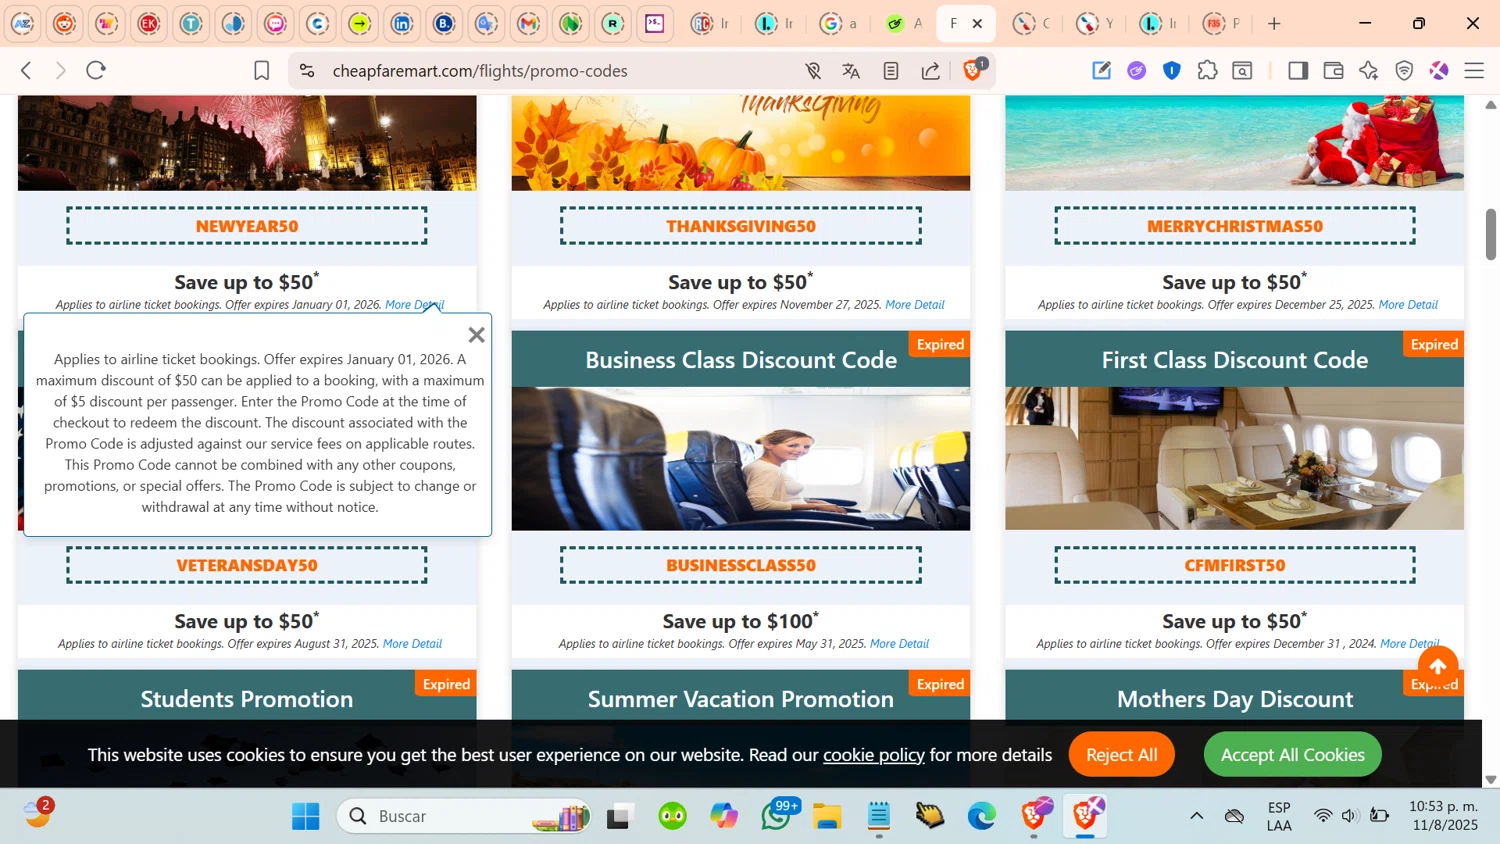Click the orange back-to-top arrow button

[x=1438, y=667]
